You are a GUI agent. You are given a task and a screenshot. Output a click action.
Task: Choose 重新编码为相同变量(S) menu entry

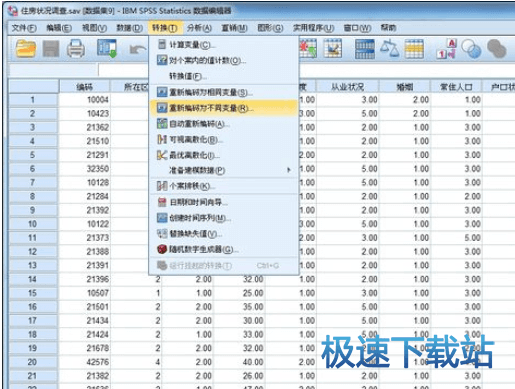[223, 92]
